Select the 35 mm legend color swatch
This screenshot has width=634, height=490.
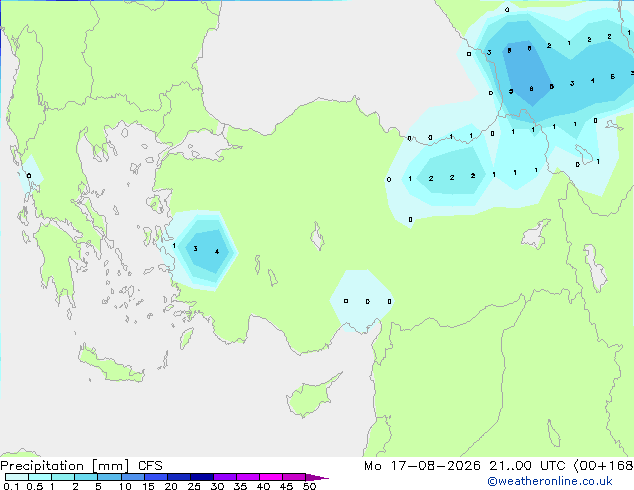(x=247, y=477)
